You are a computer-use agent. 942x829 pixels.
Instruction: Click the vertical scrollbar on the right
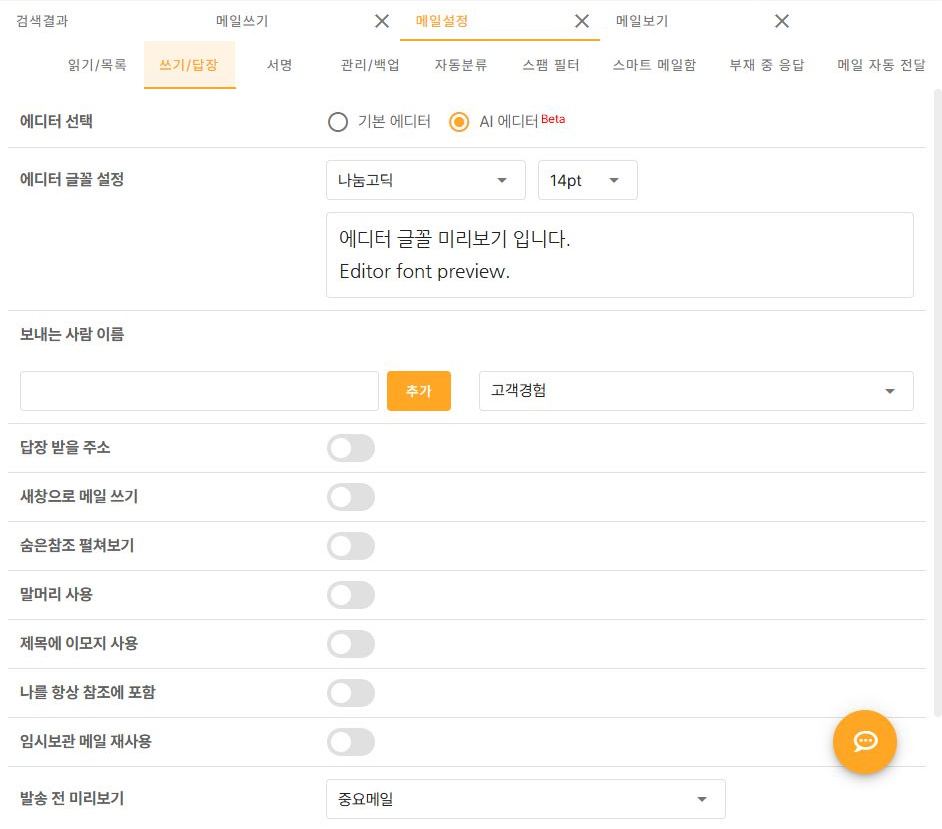point(937,402)
